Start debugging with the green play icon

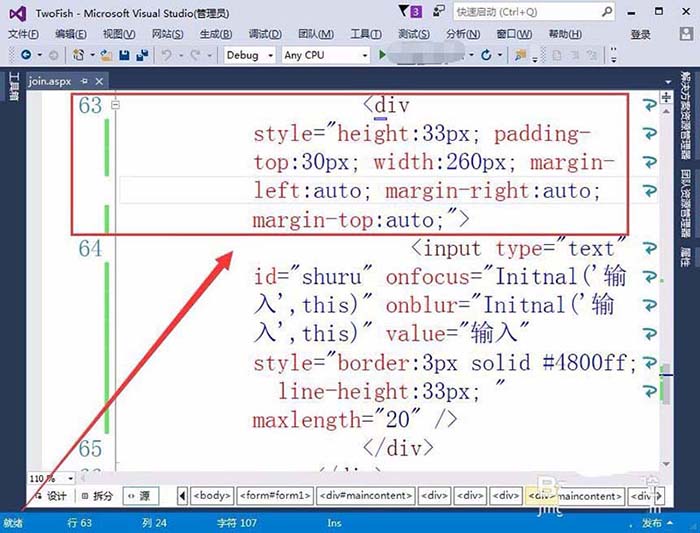click(382, 55)
